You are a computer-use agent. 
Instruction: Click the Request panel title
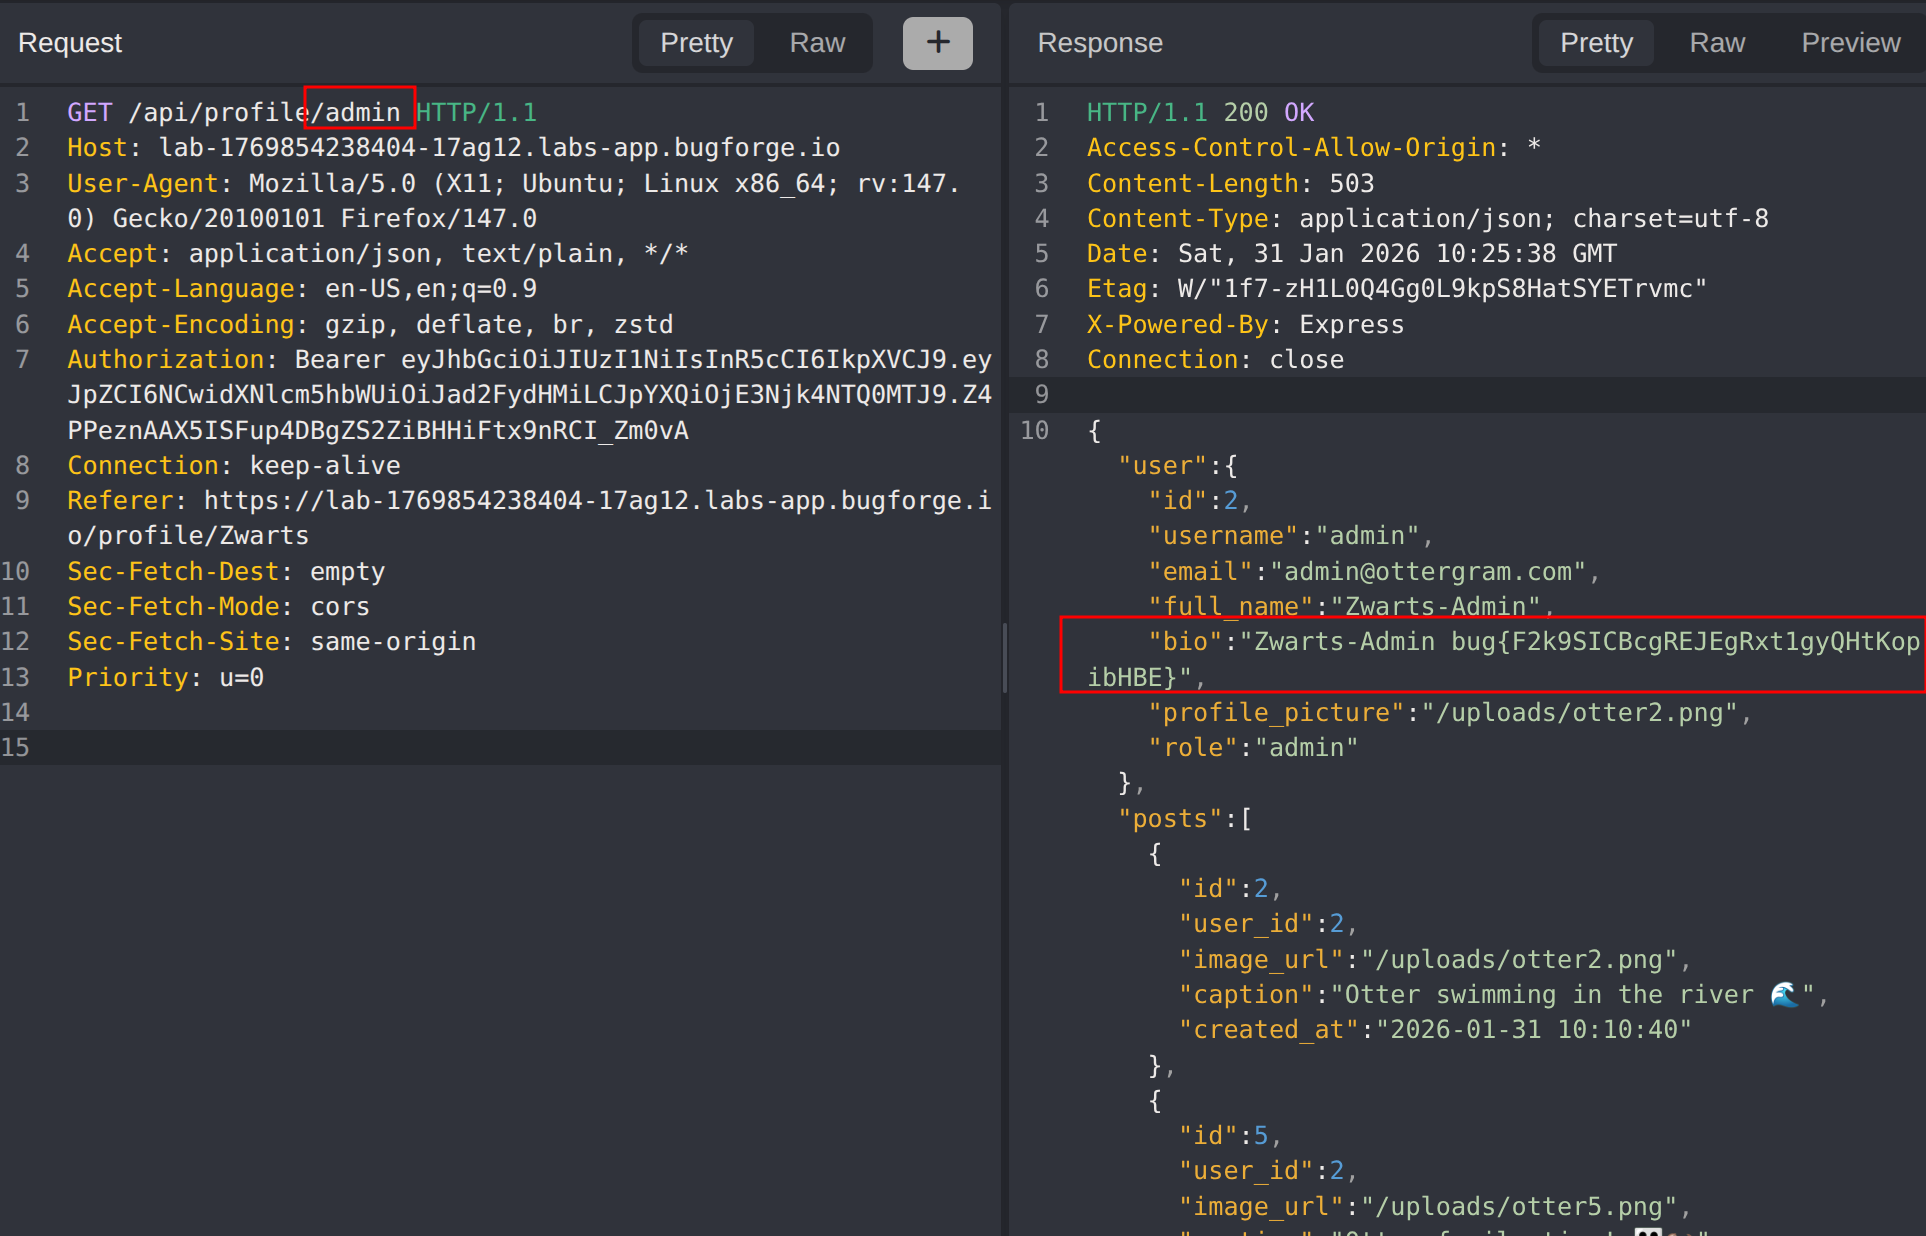[70, 43]
